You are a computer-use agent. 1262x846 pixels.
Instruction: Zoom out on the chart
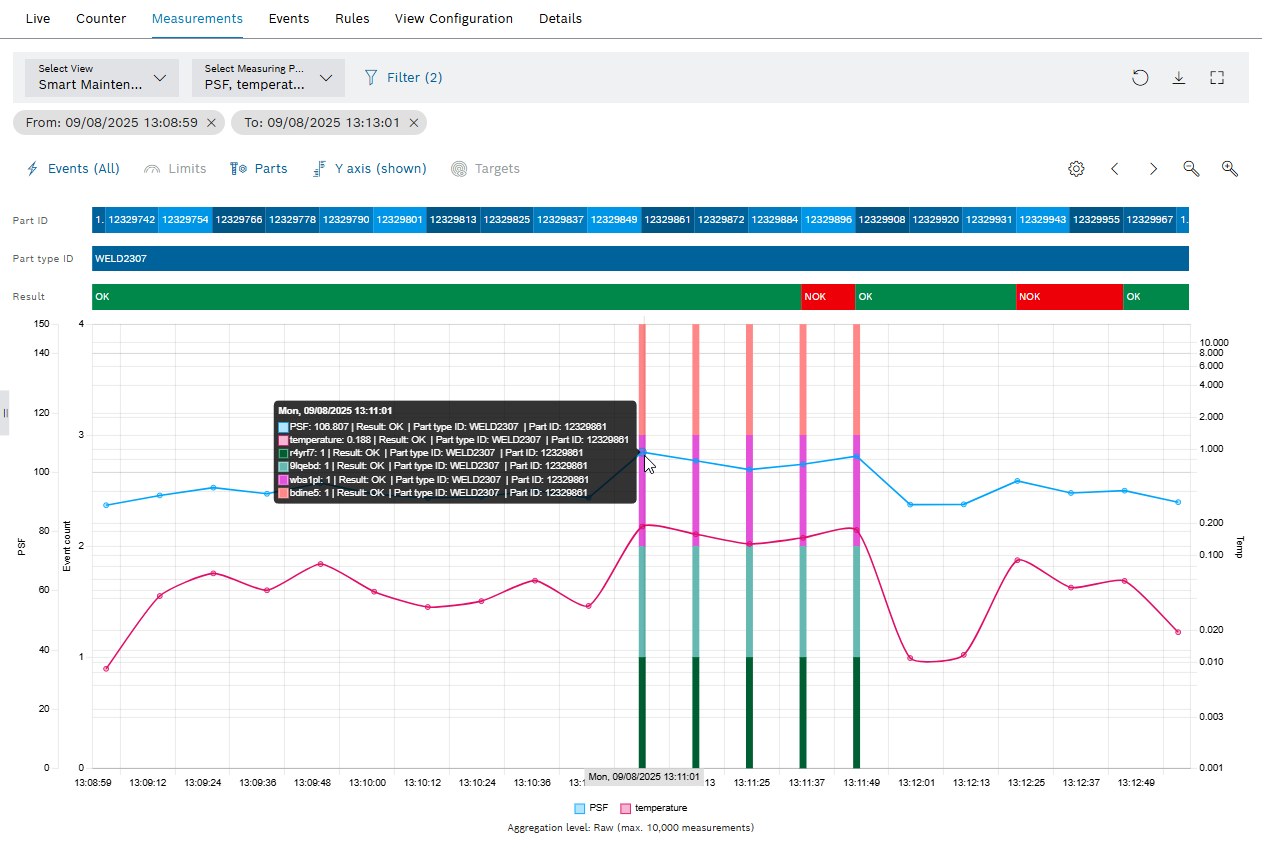click(1191, 169)
